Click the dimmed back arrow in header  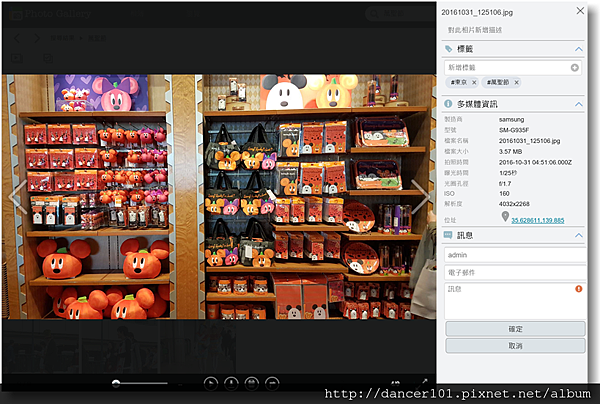(x=17, y=38)
